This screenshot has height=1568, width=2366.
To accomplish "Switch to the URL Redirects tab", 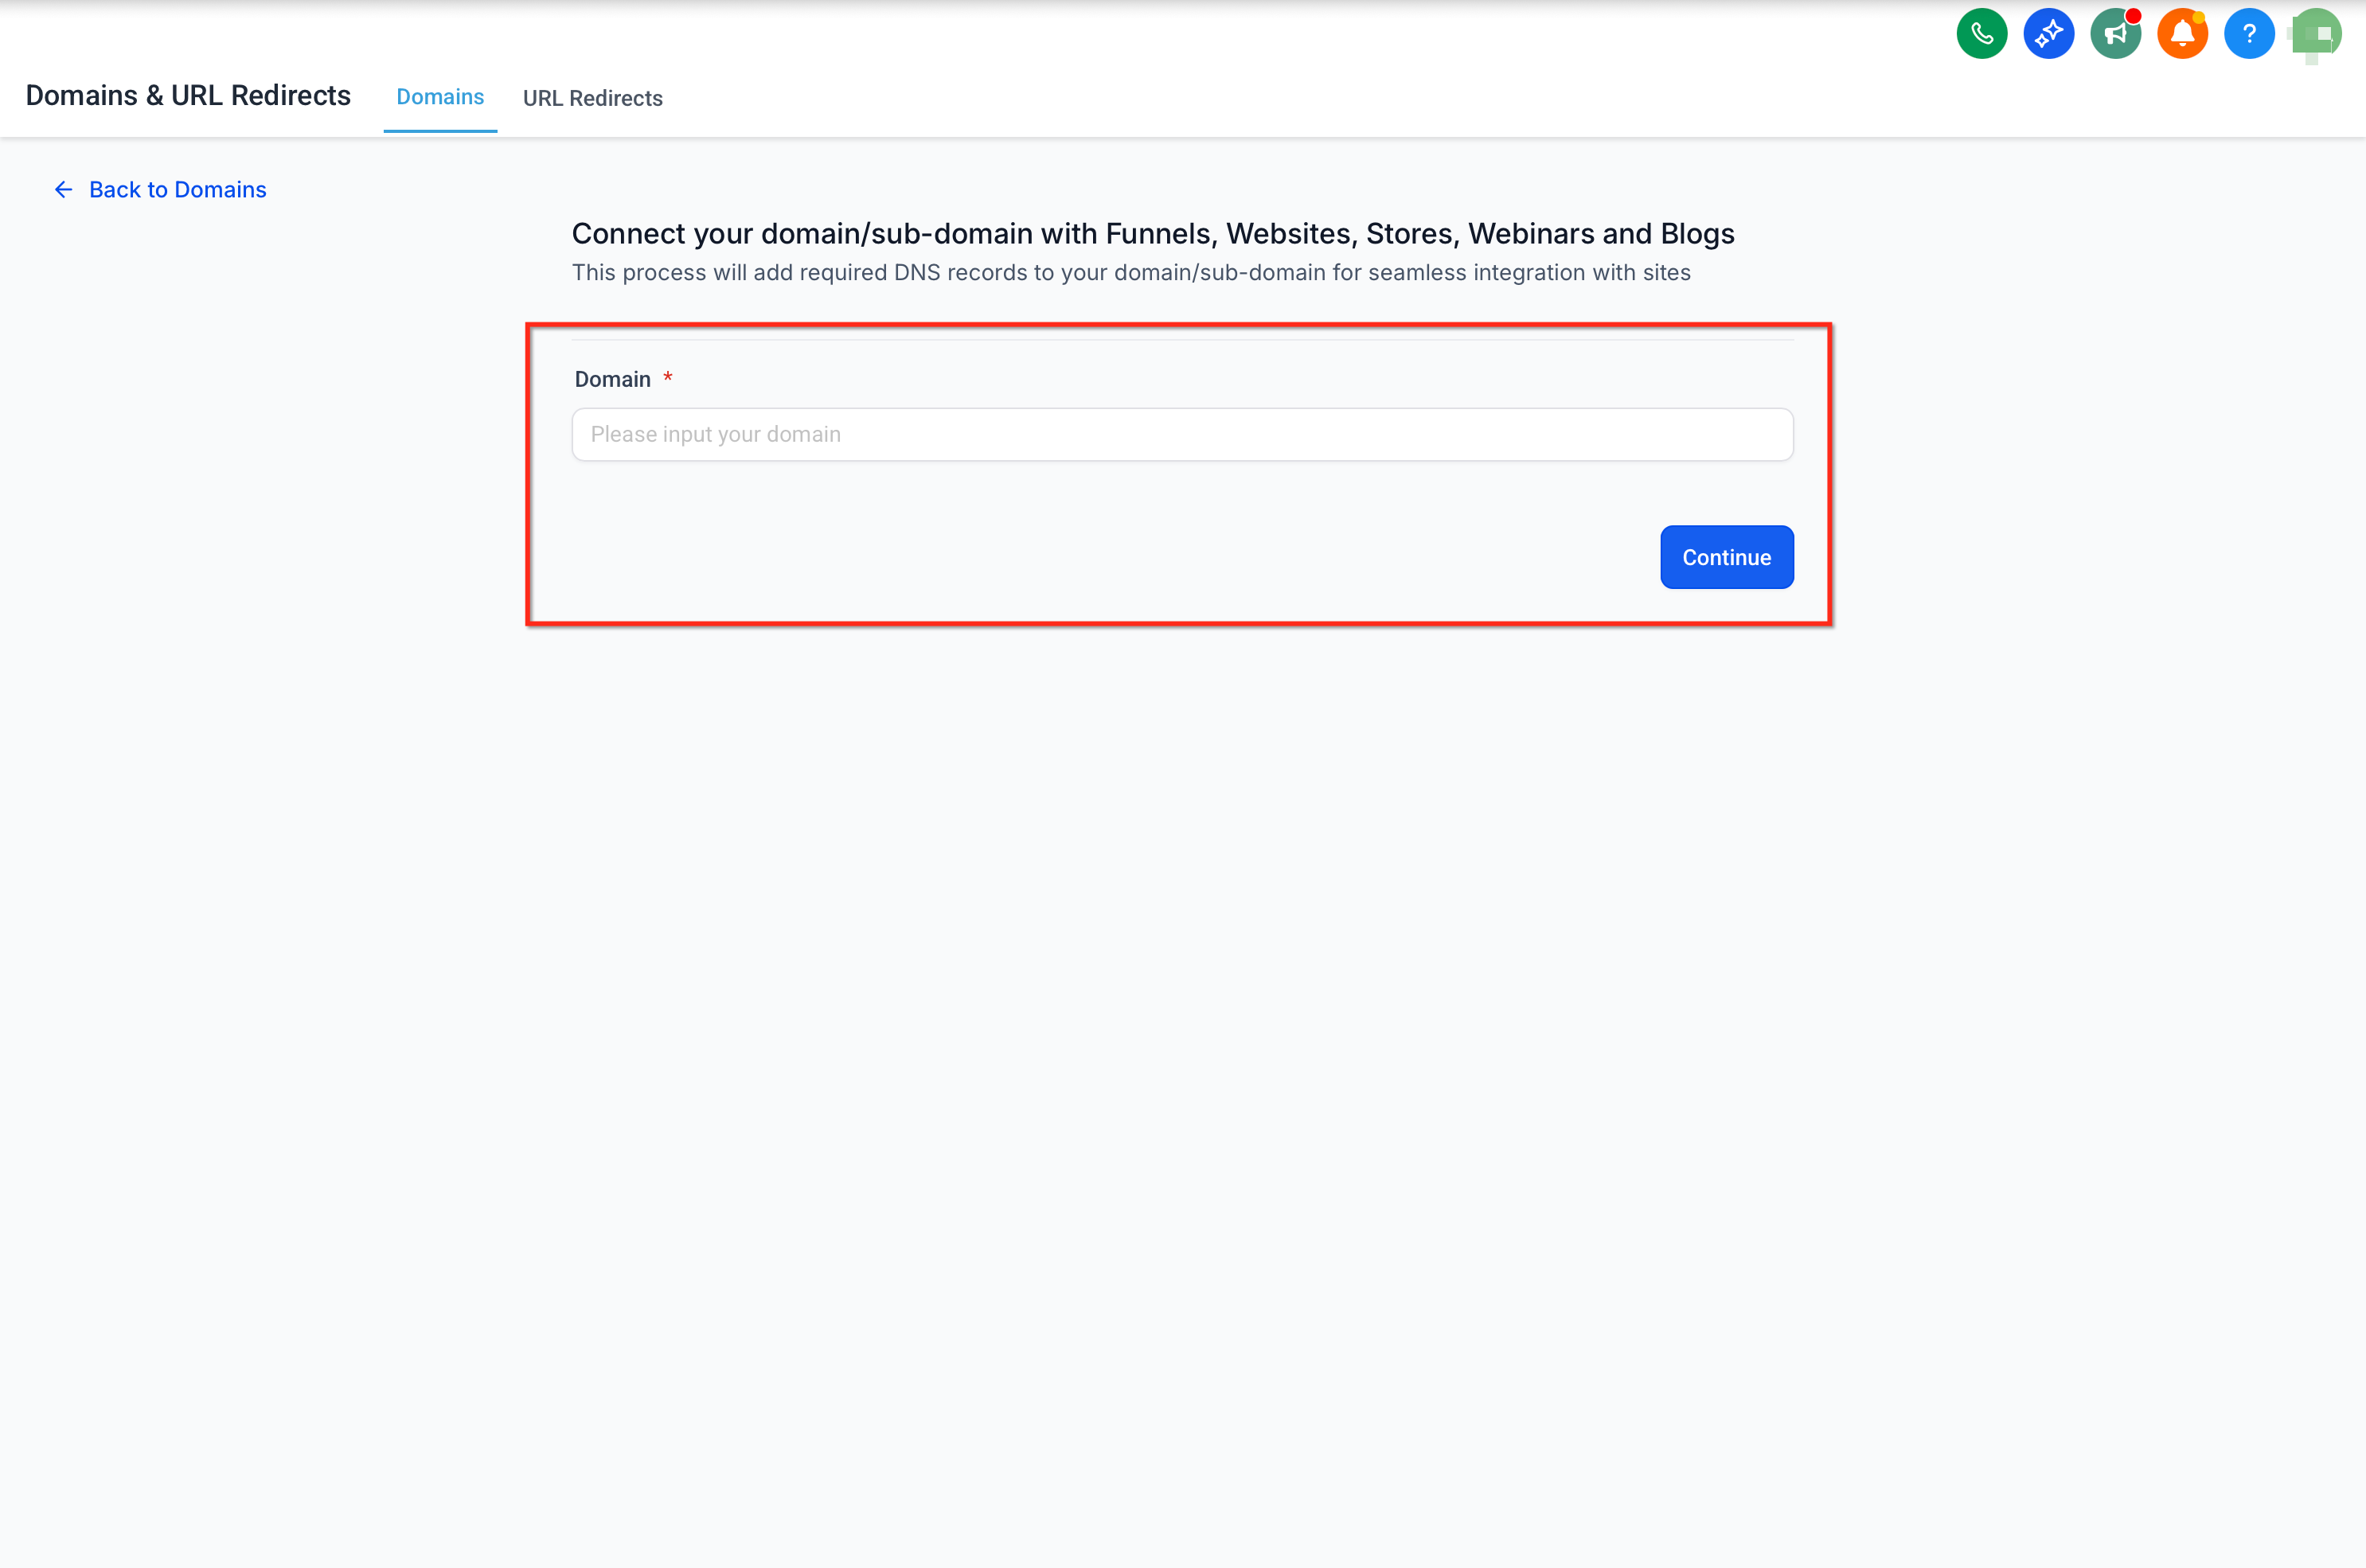I will [592, 98].
